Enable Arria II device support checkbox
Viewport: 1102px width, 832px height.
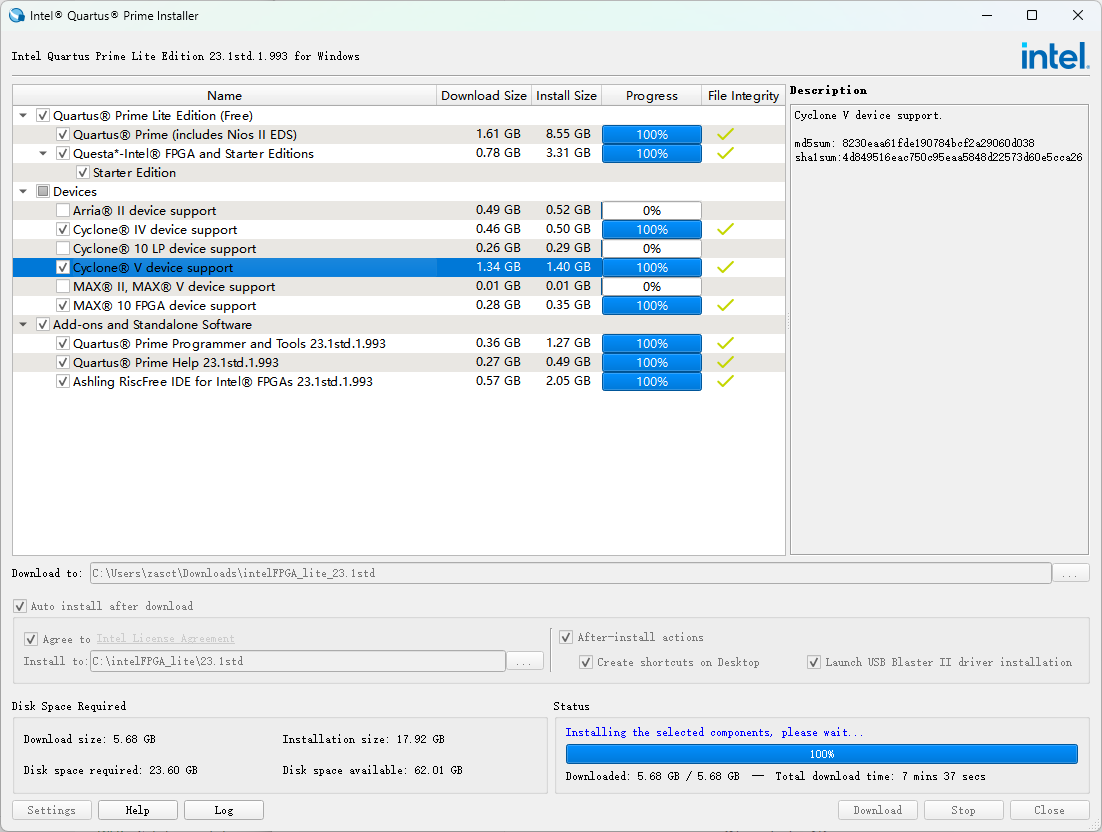point(63,211)
